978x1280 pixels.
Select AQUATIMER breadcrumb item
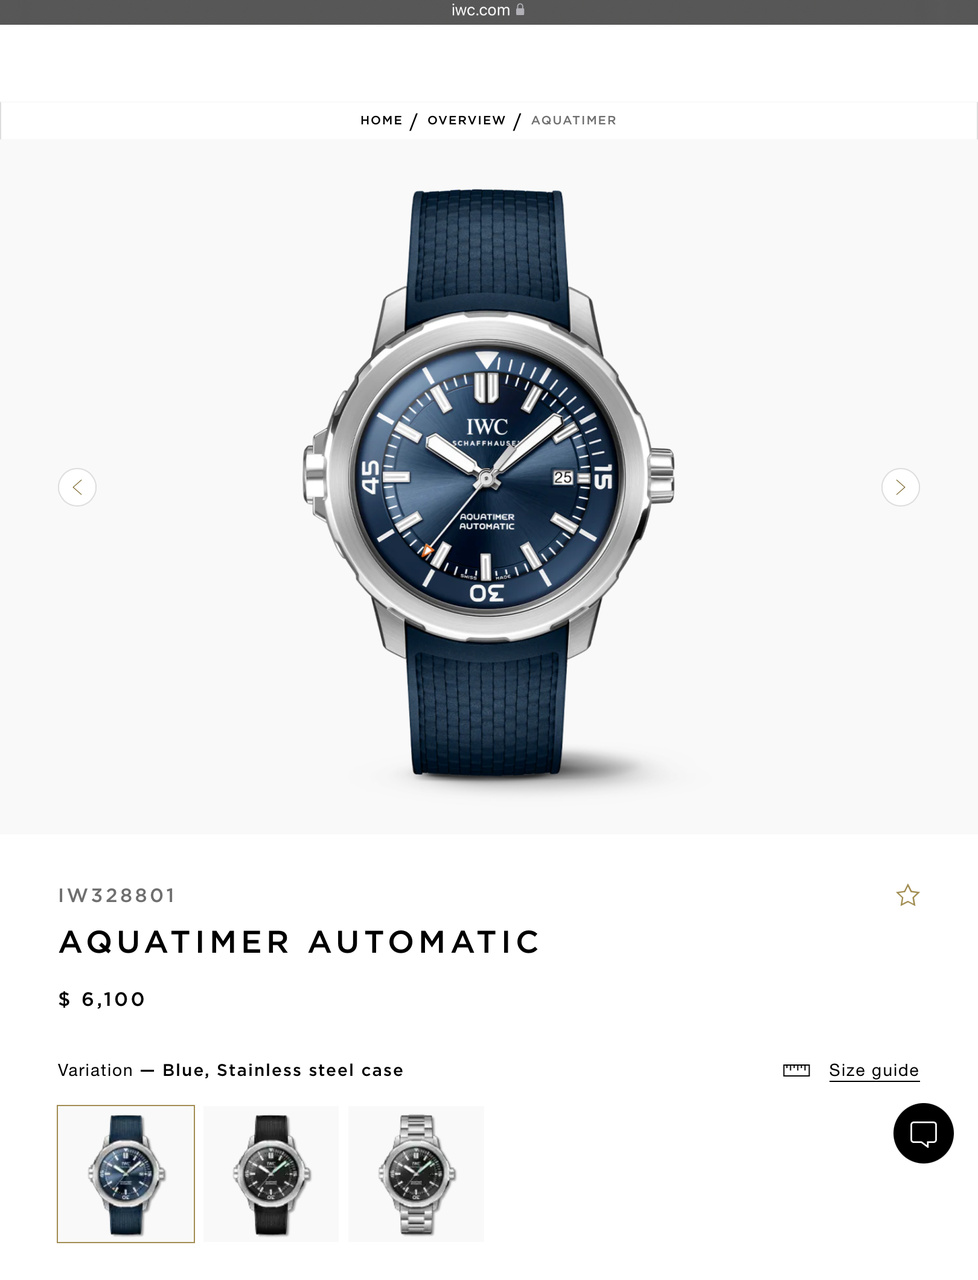574,120
